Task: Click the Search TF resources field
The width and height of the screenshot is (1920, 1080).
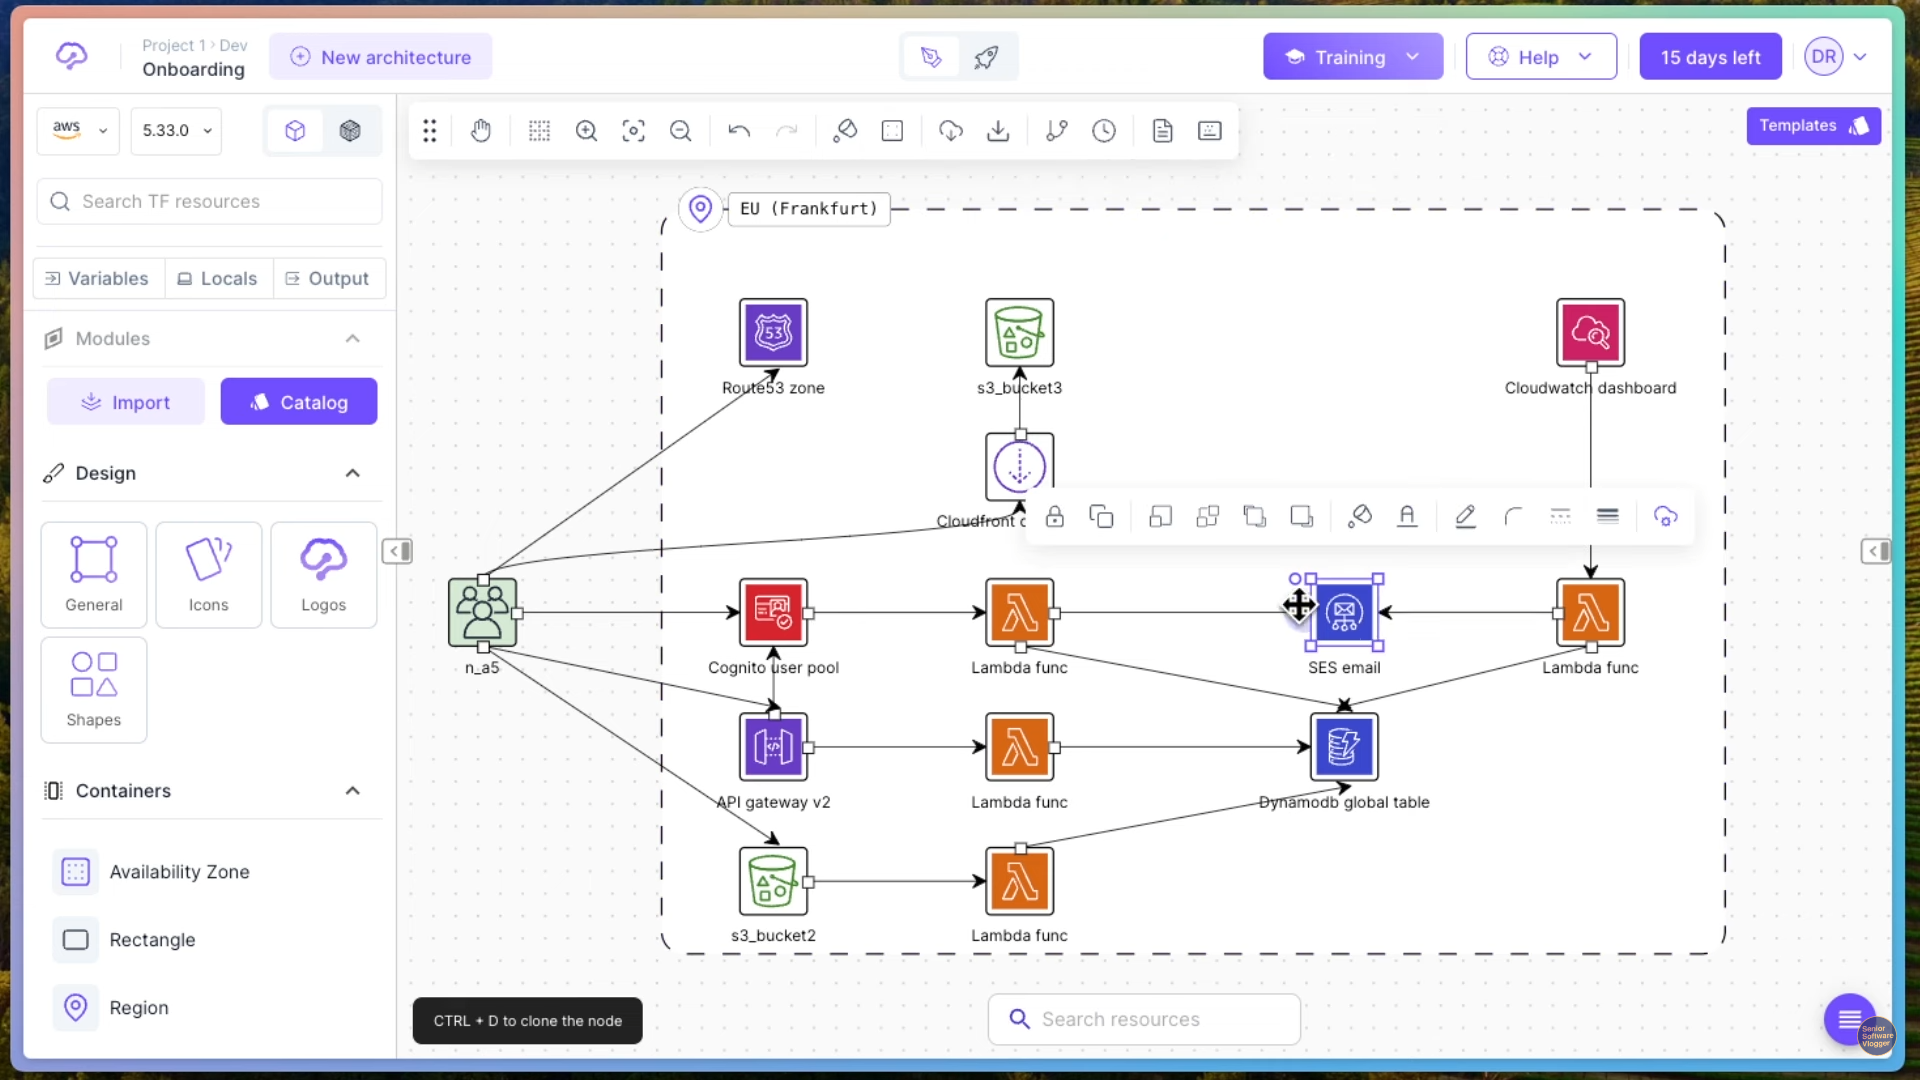Action: pyautogui.click(x=210, y=202)
